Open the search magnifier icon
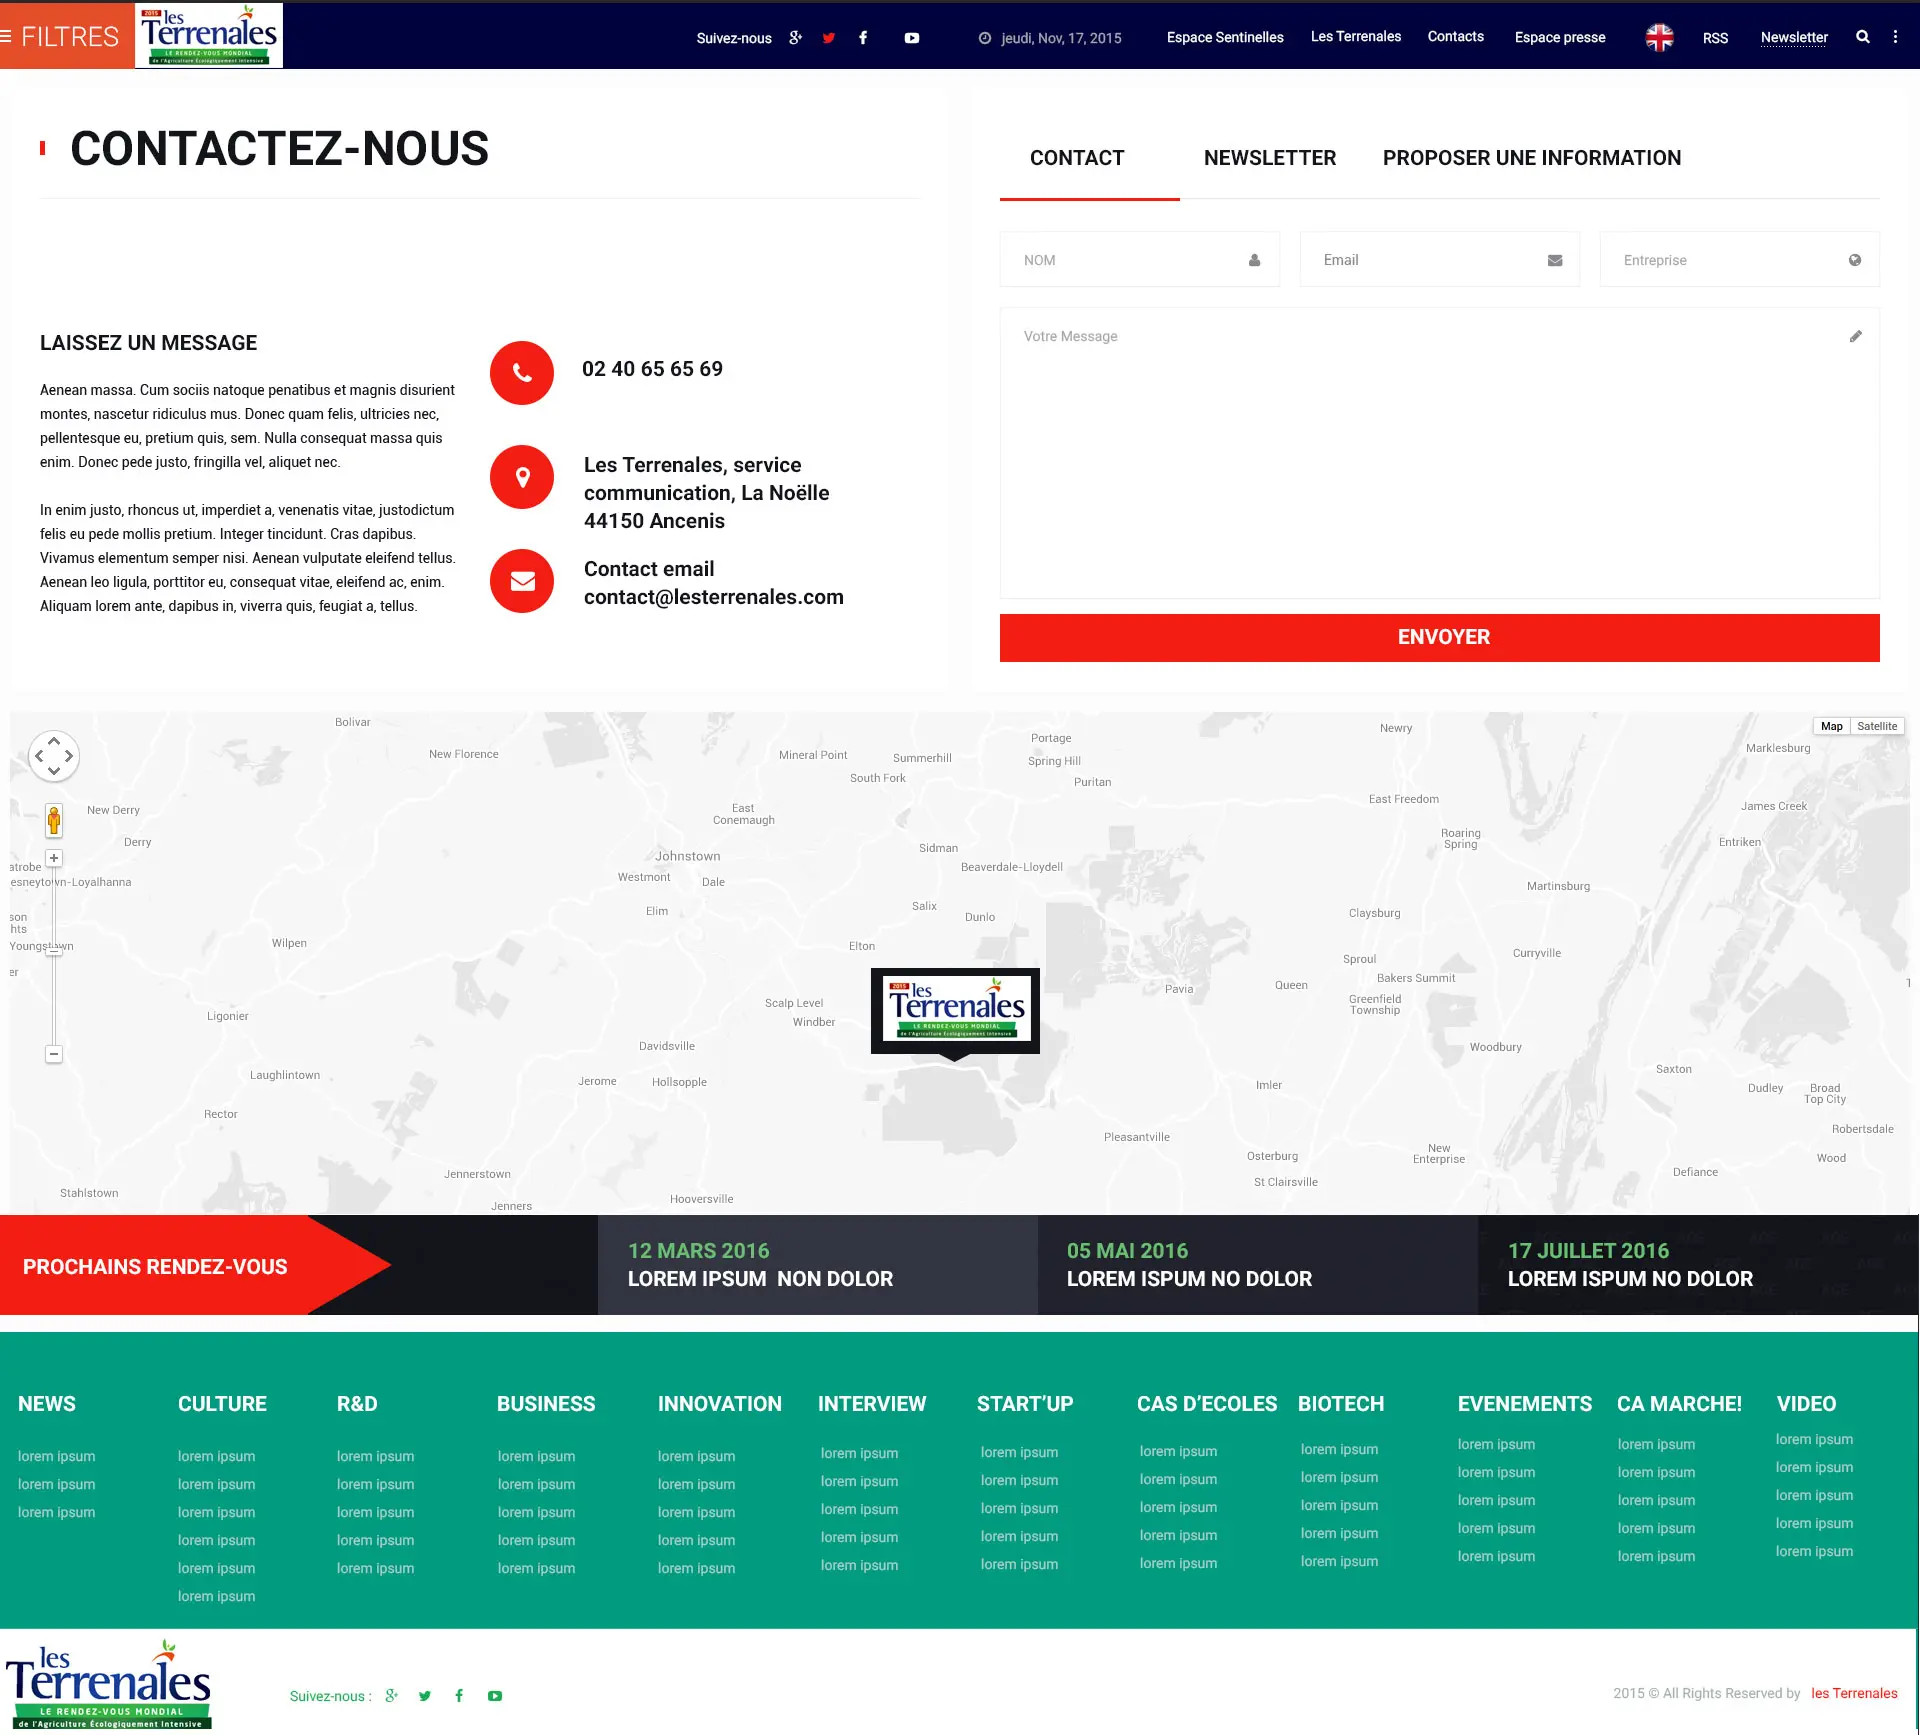 [1862, 37]
